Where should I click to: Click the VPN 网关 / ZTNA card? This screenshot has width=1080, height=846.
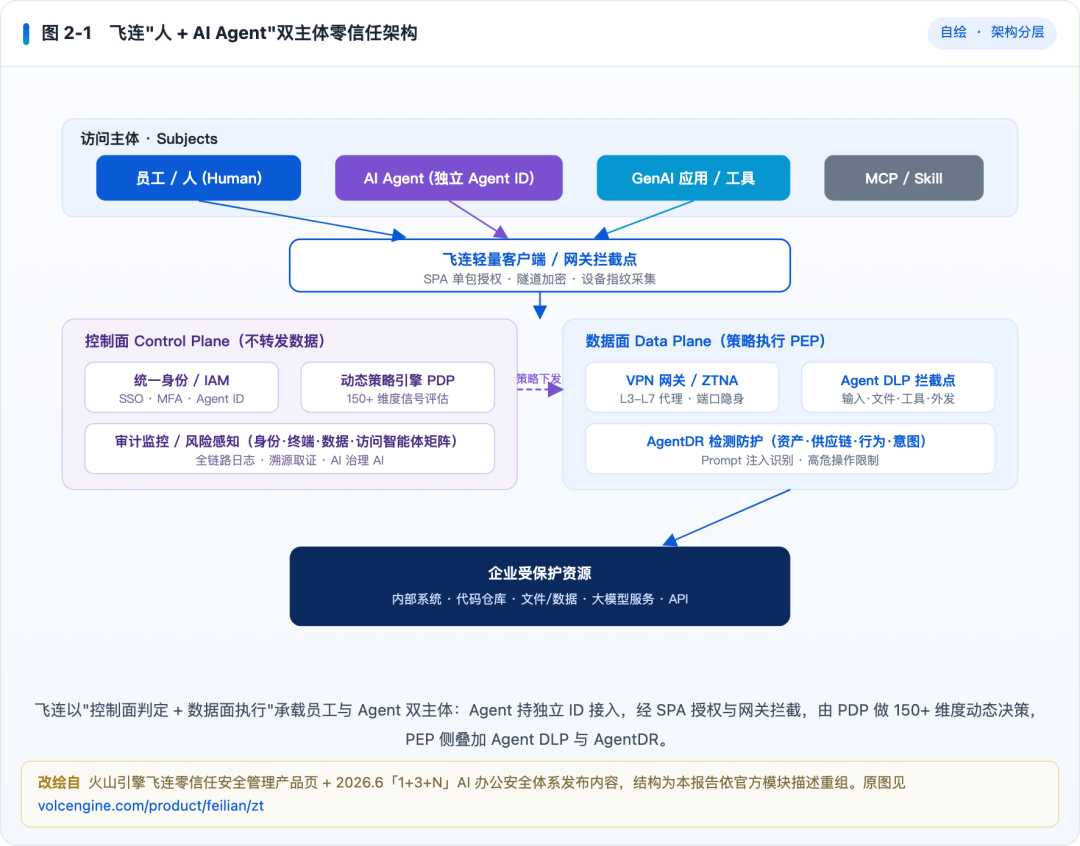[682, 388]
